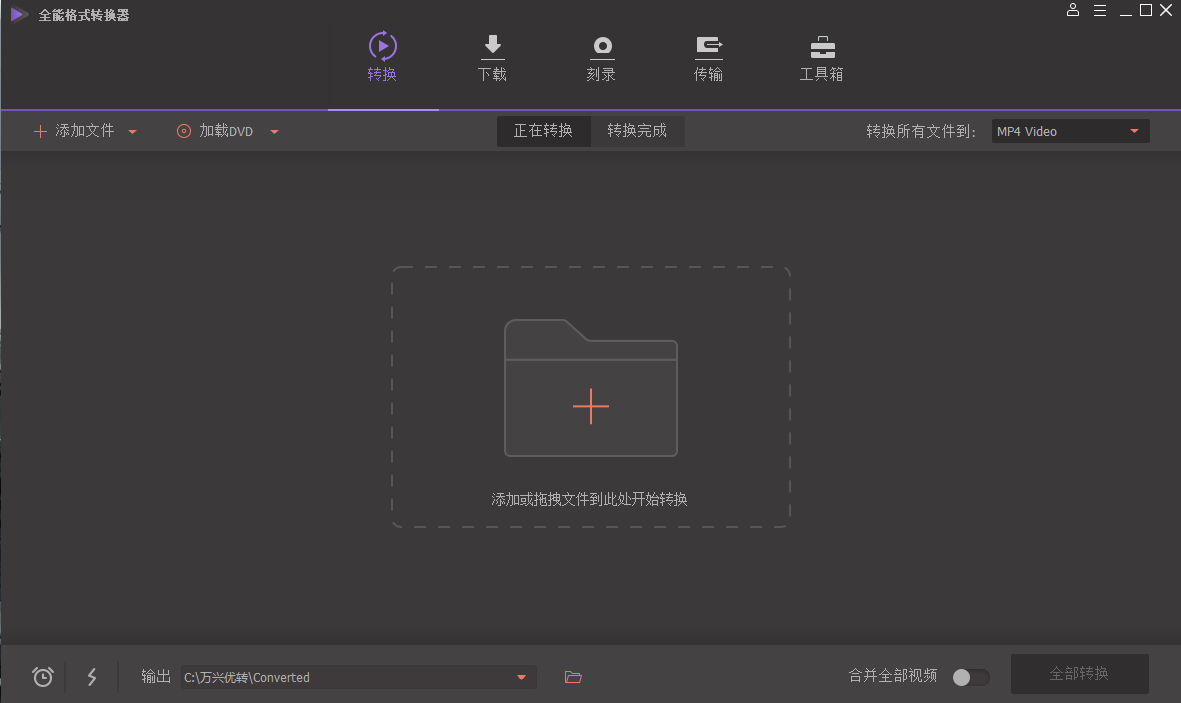The height and width of the screenshot is (703, 1181).
Task: Open the output path dropdown C:\万兴优转\Converted
Action: coord(359,677)
